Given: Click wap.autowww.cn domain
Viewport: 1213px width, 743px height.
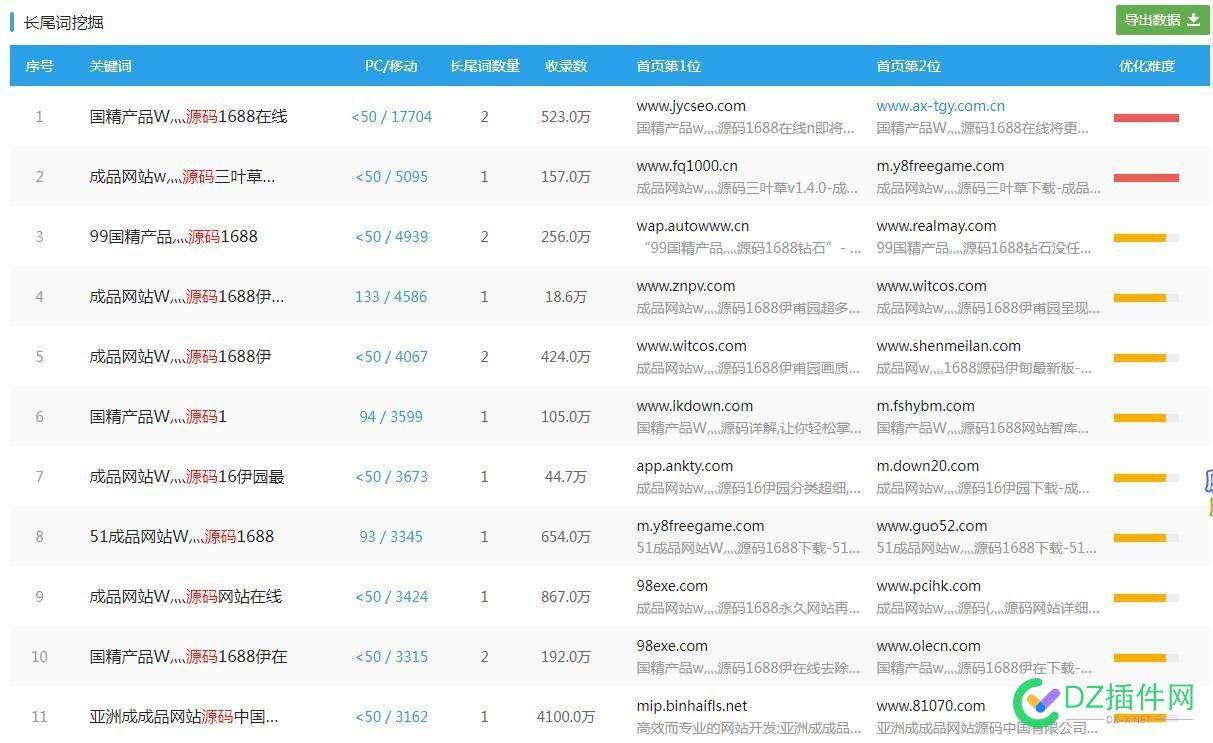Looking at the screenshot, I should [693, 226].
